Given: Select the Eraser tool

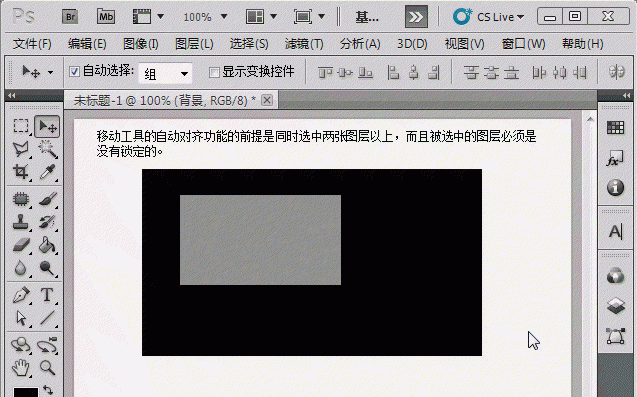Looking at the screenshot, I should point(21,245).
